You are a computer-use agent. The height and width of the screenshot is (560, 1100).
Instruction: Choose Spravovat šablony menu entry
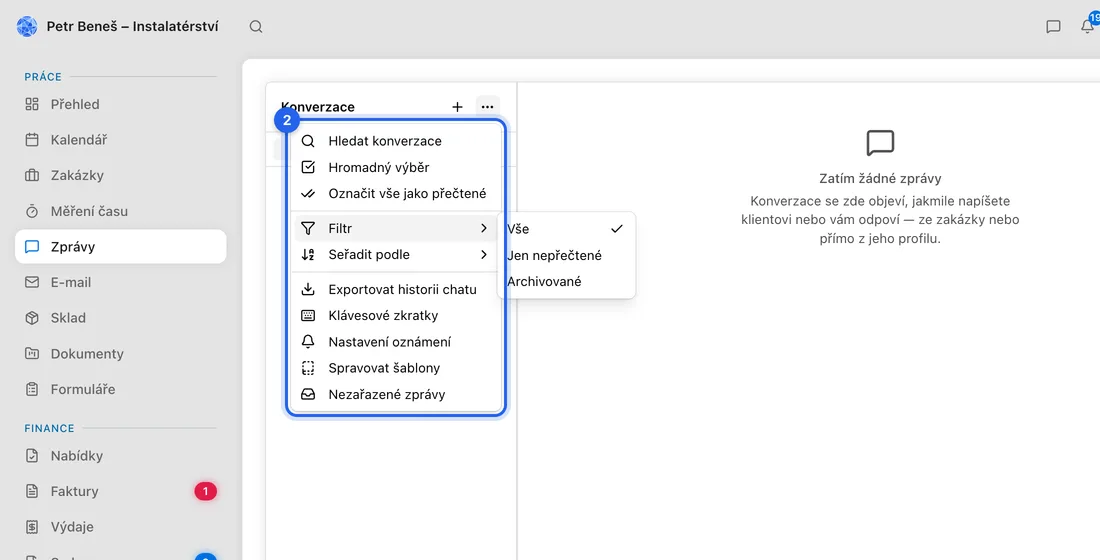396,368
